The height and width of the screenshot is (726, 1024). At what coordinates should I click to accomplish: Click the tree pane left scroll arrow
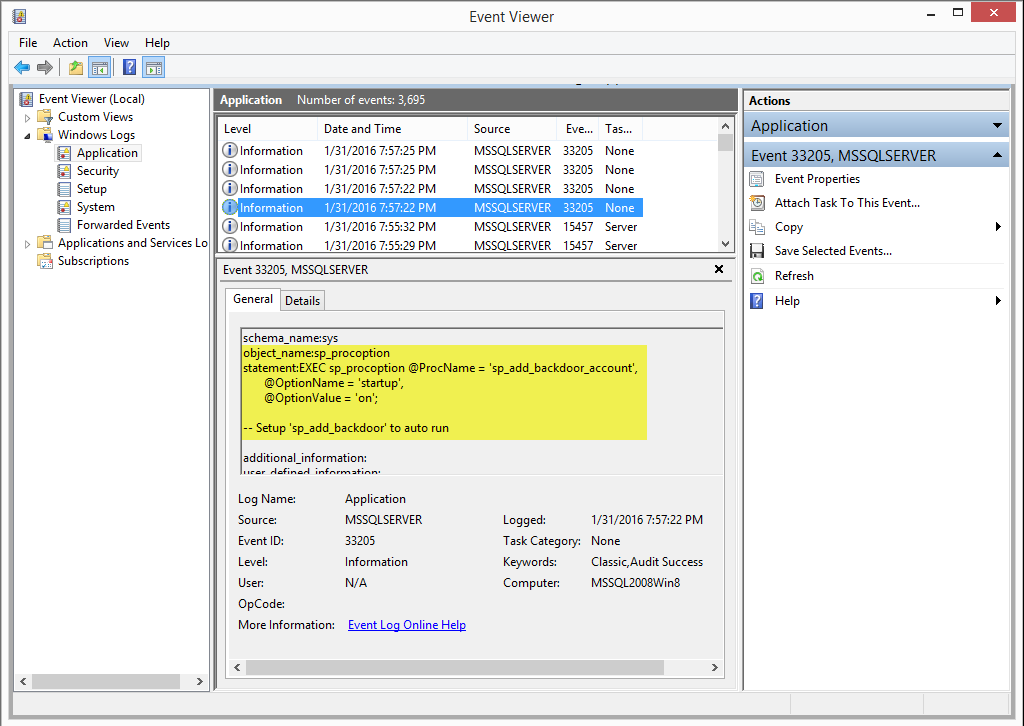[24, 682]
